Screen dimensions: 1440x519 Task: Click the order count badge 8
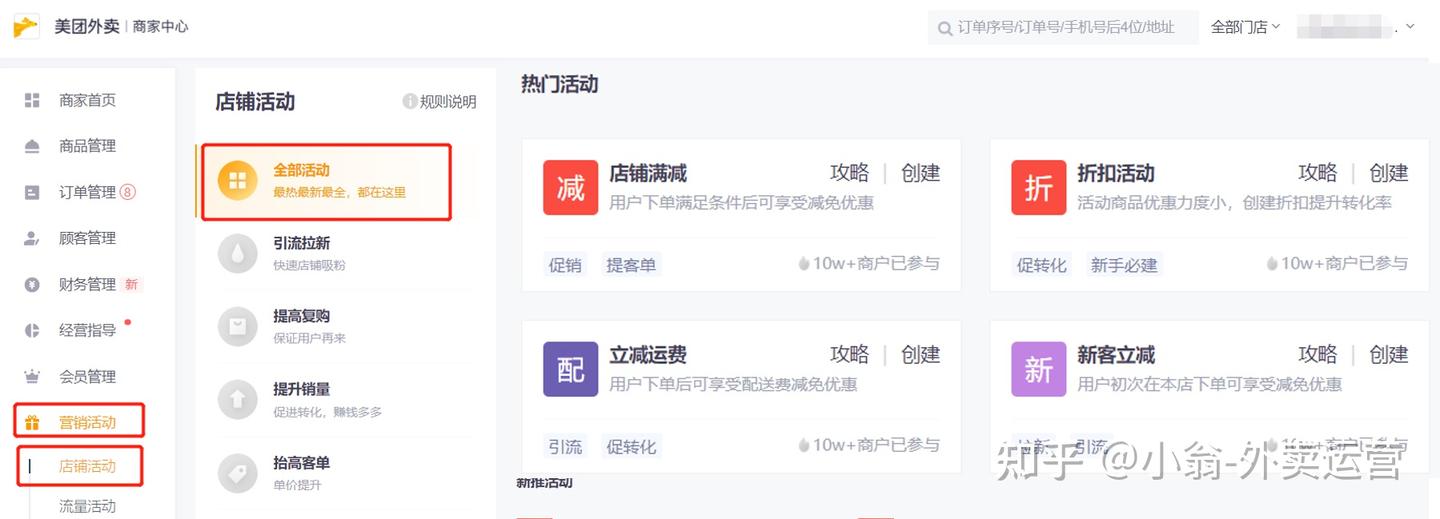tap(128, 192)
